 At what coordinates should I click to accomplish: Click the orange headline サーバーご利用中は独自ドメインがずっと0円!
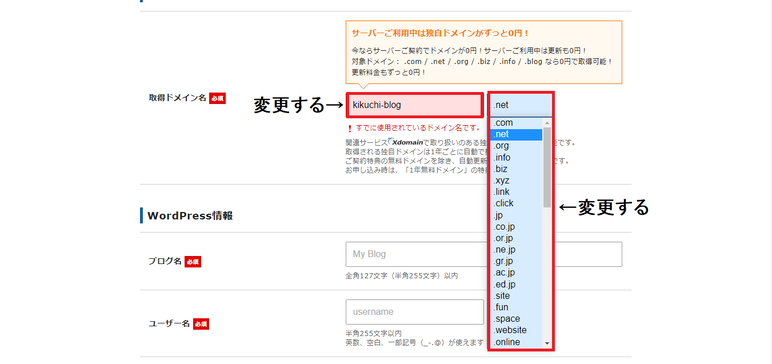tap(440, 33)
